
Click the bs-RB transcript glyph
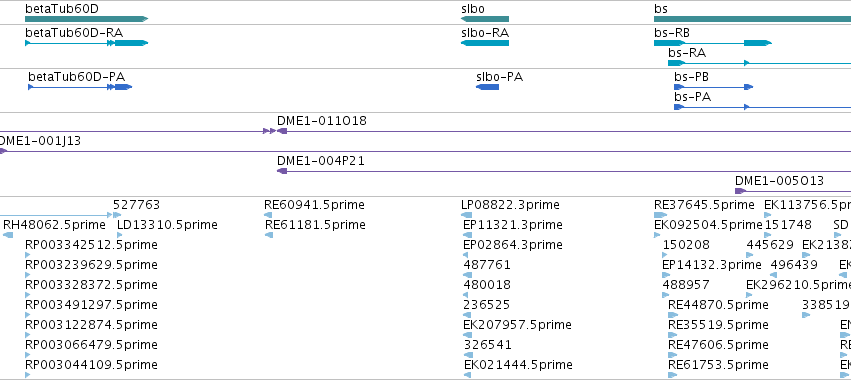(x=713, y=43)
